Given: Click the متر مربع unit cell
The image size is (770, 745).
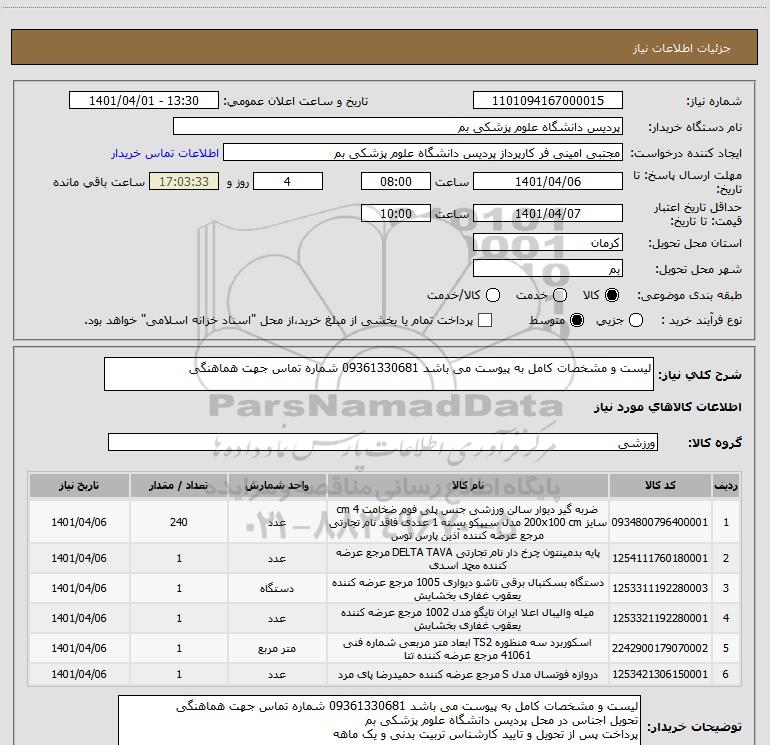Looking at the screenshot, I should coord(277,648).
